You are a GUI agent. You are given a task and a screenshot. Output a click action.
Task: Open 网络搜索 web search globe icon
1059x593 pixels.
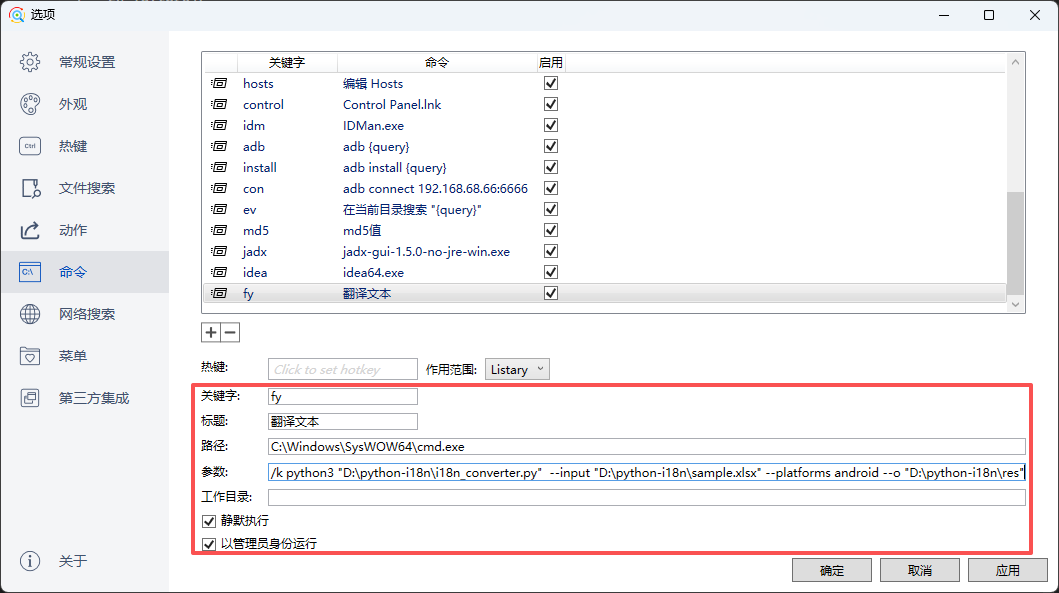click(x=30, y=314)
